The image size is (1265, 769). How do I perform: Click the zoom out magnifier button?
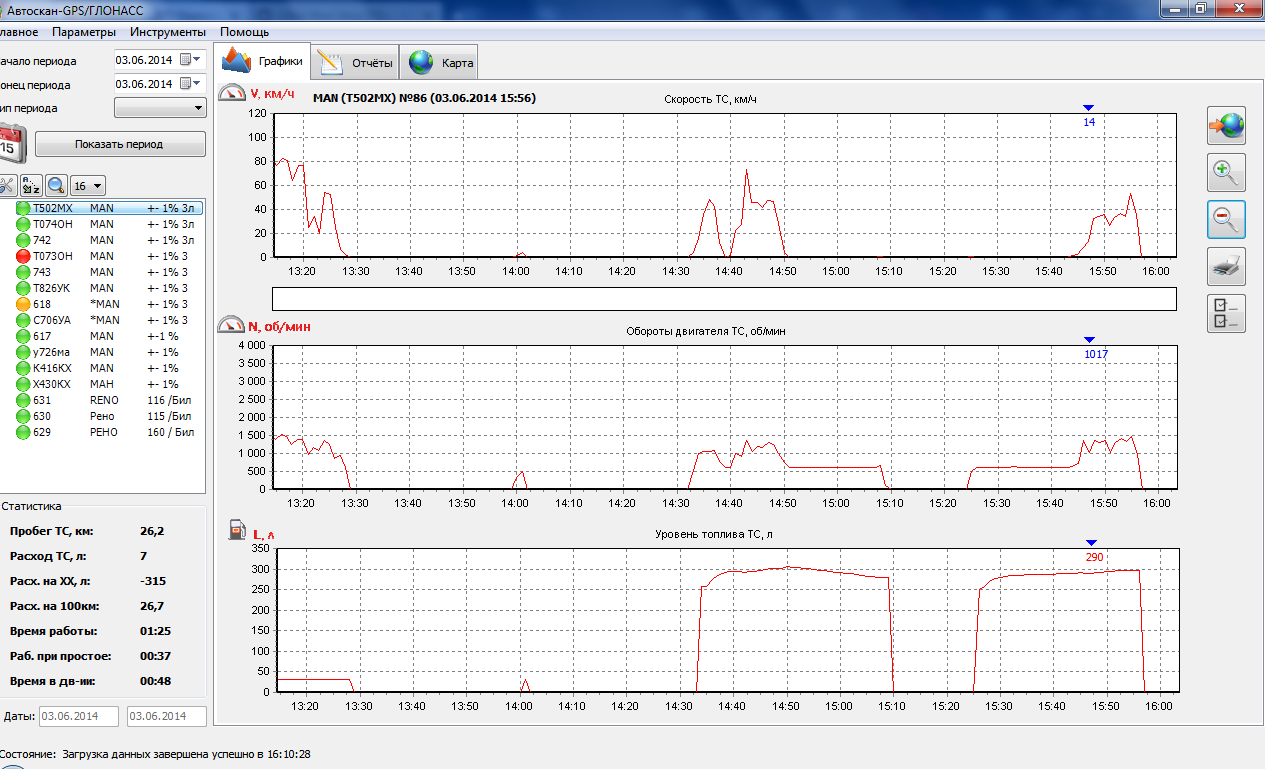coord(1226,218)
